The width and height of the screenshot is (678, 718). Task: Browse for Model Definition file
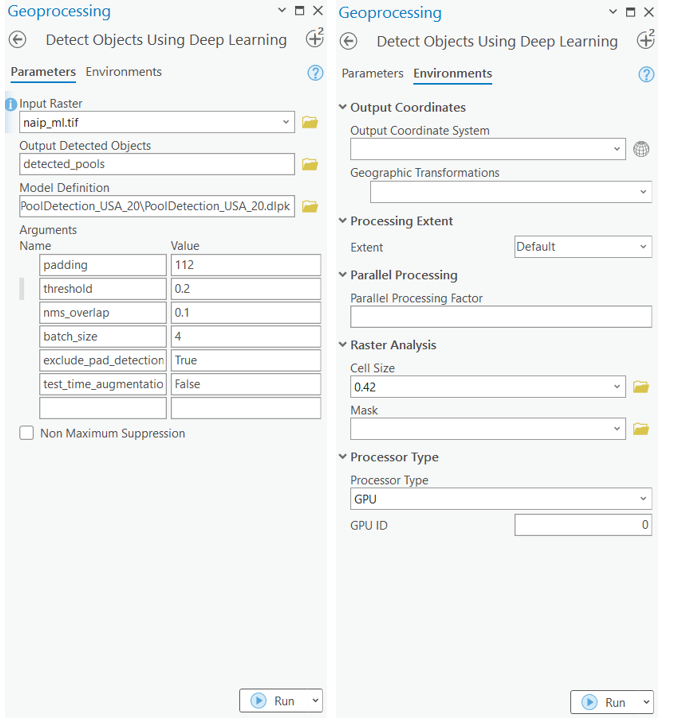click(x=310, y=207)
